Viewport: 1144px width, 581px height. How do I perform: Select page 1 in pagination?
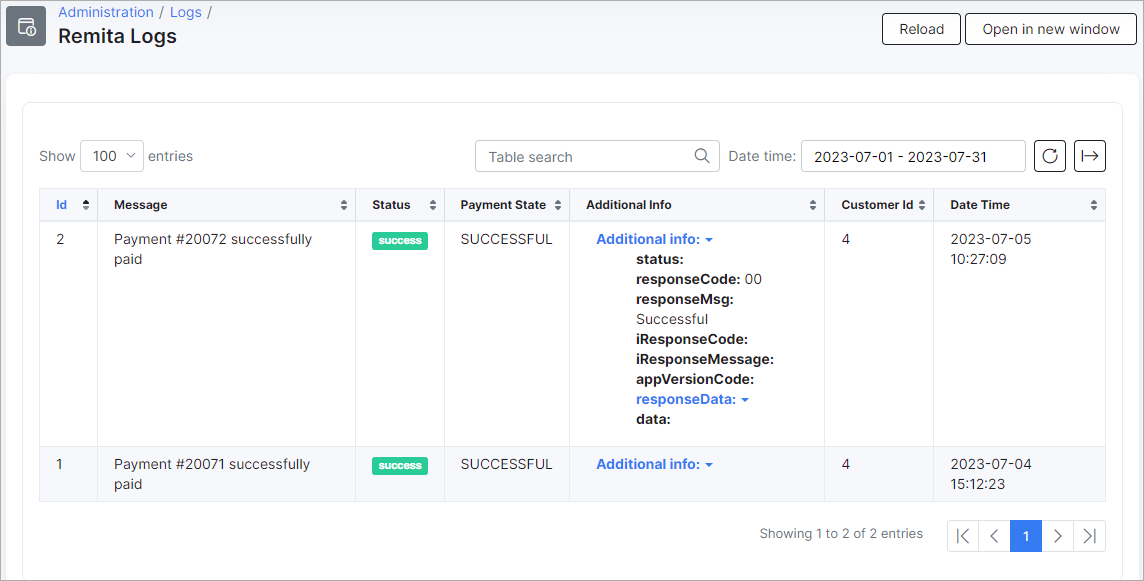click(1026, 536)
